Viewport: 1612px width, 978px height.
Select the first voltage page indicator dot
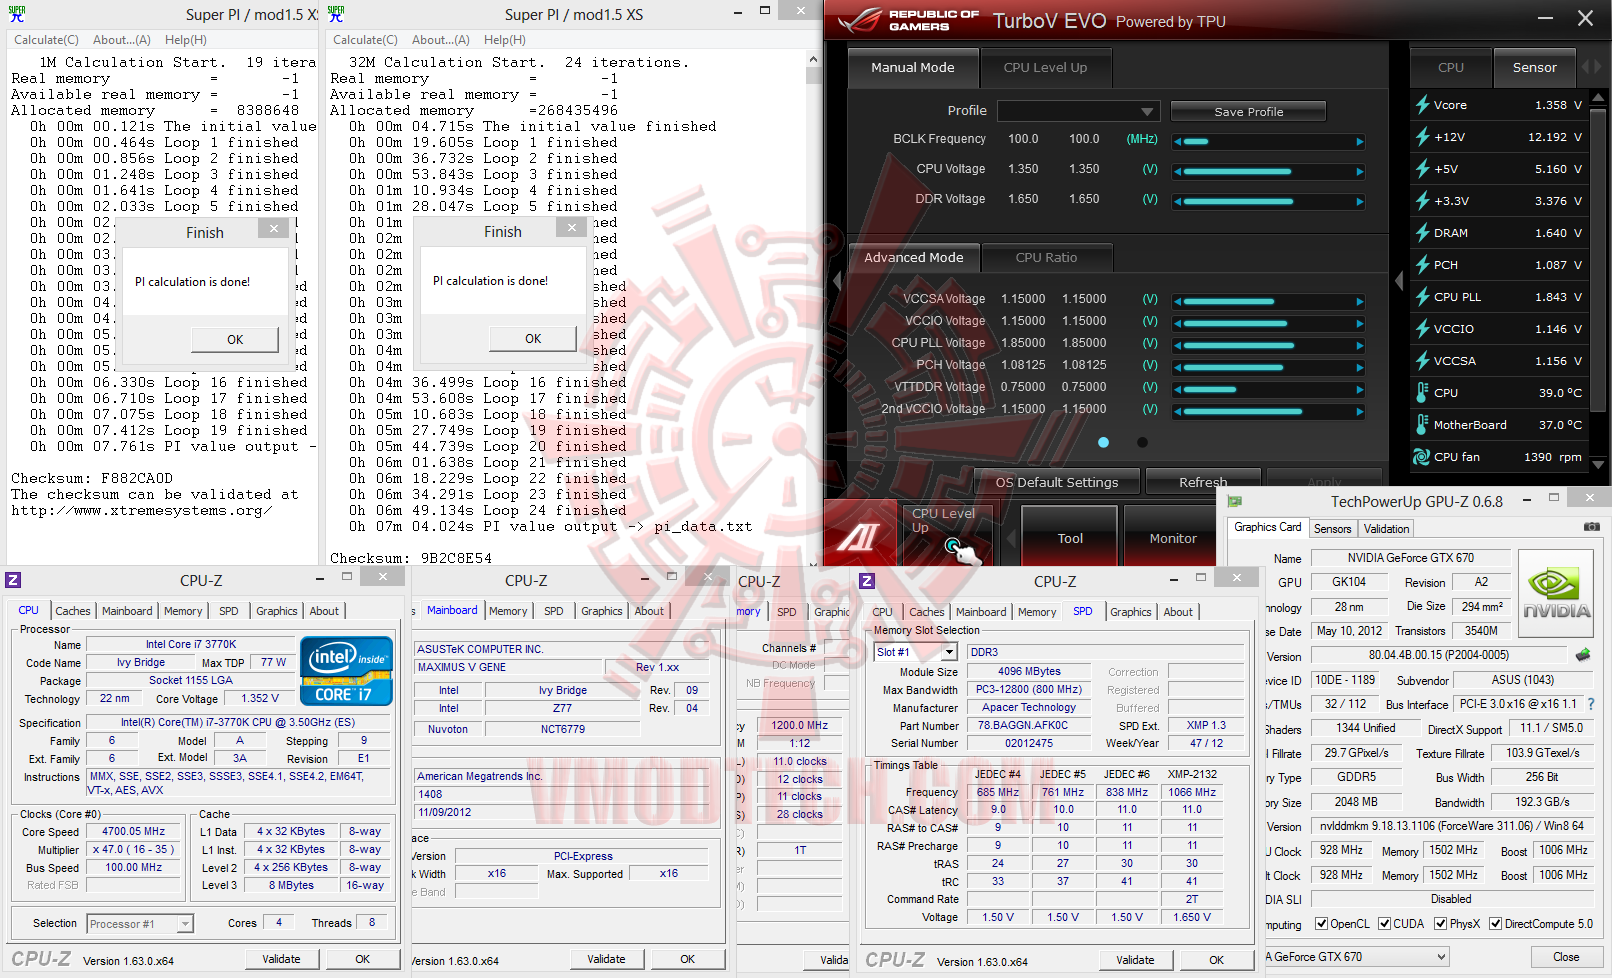[1103, 442]
